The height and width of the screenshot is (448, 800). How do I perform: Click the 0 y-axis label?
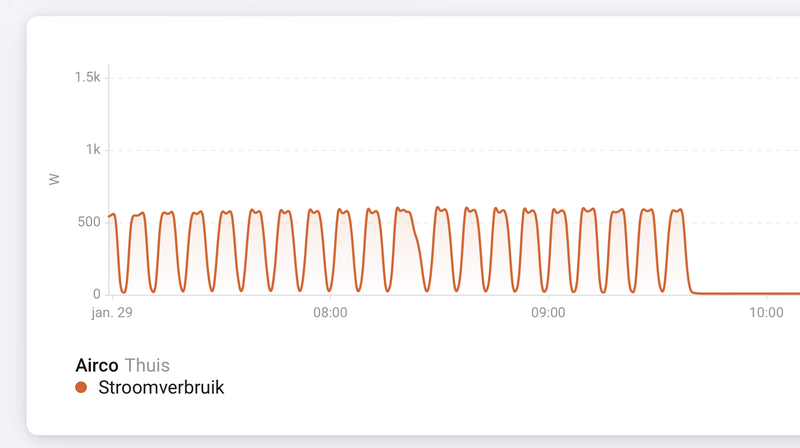coord(97,294)
